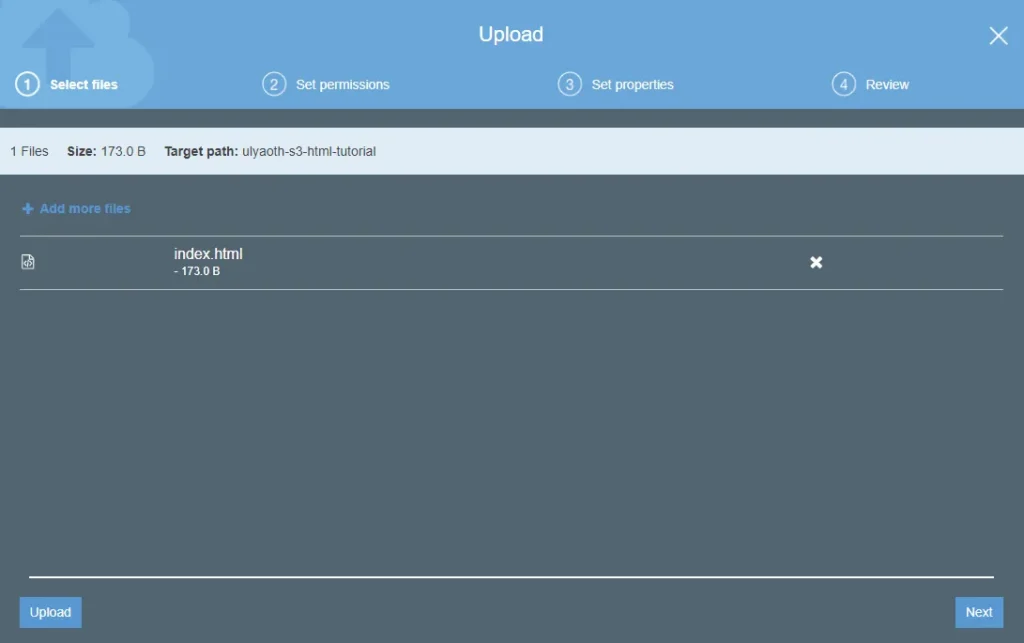The image size is (1024, 643).
Task: Switch to the Set permissions step
Action: point(342,85)
